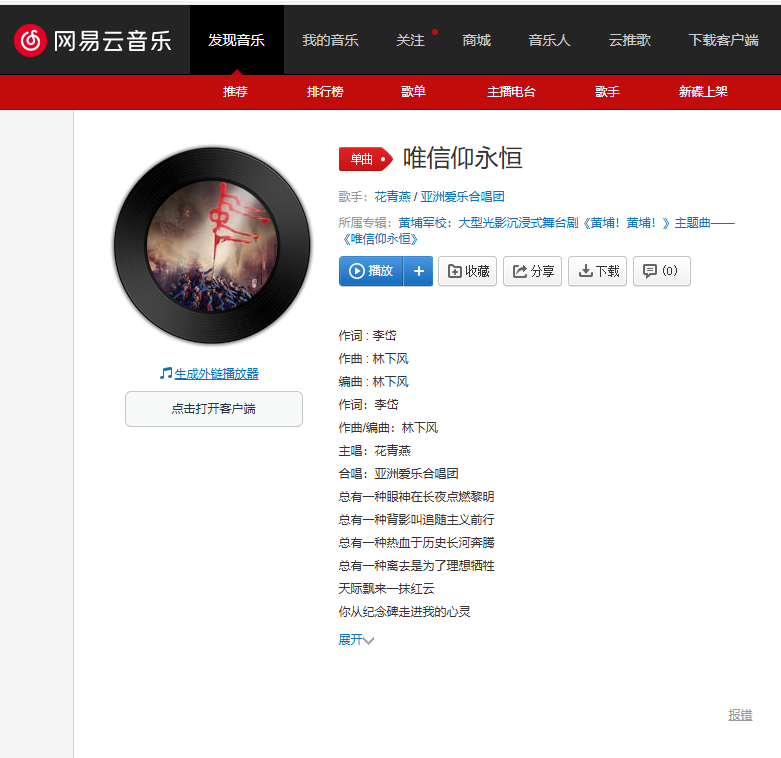The height and width of the screenshot is (758, 781).
Task: Open the 我的音乐 tab
Action: [x=330, y=40]
